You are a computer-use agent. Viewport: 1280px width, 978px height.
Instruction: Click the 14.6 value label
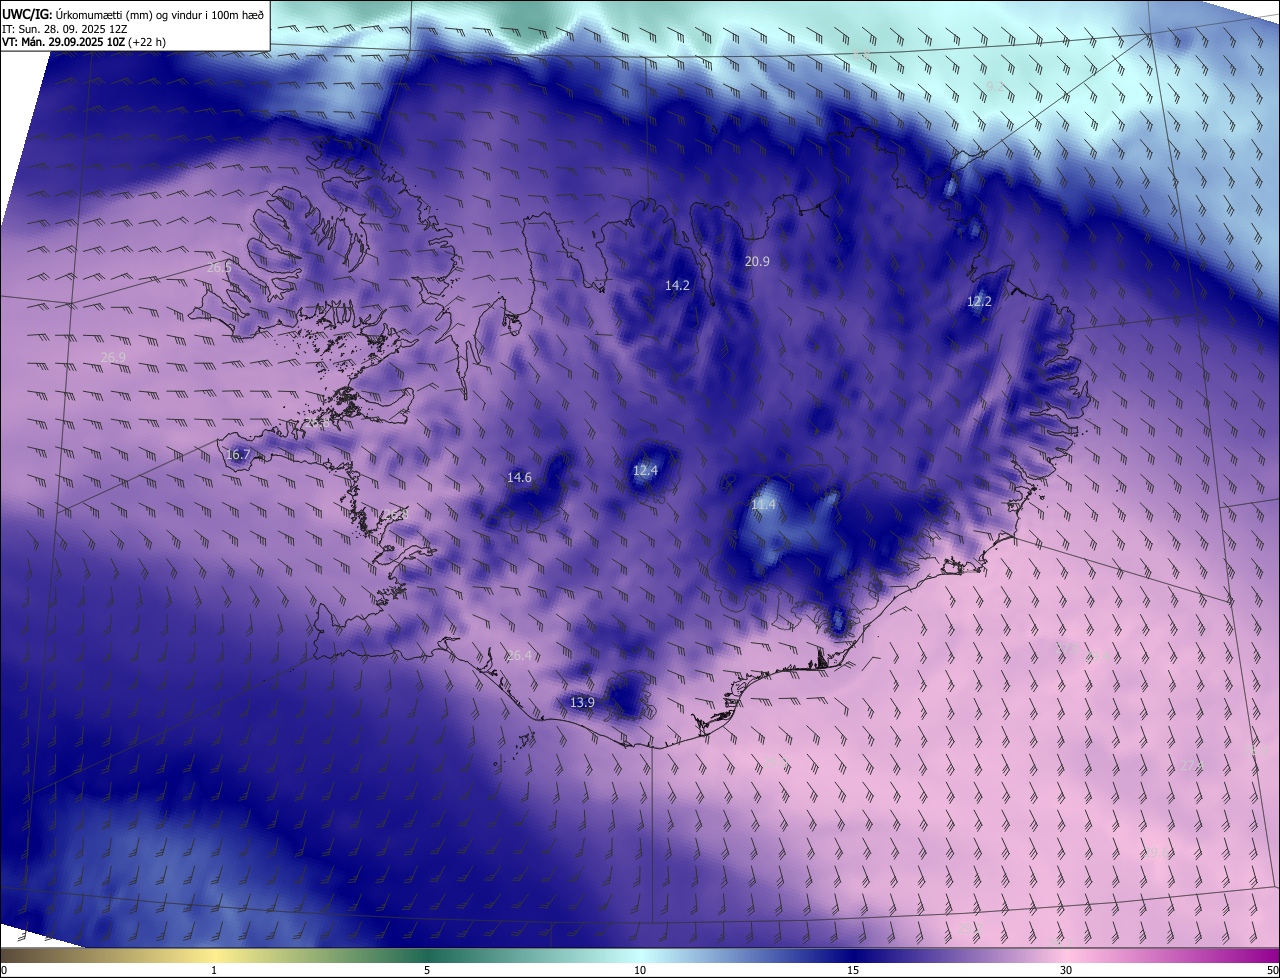[x=519, y=478]
